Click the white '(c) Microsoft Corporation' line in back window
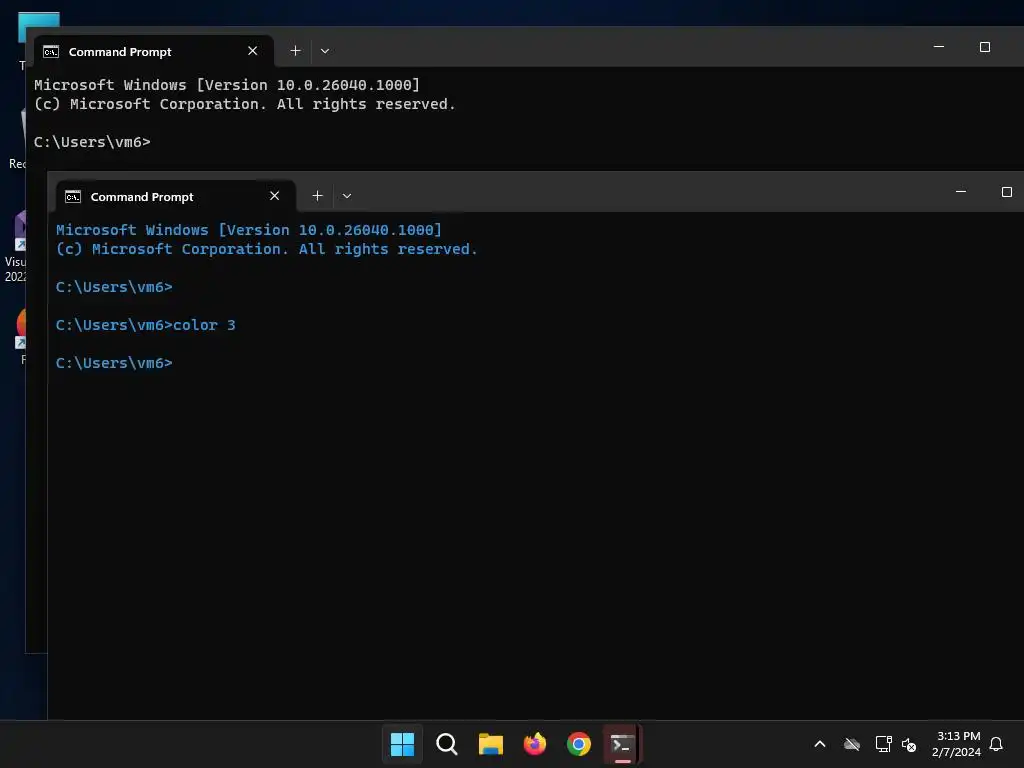 (244, 104)
